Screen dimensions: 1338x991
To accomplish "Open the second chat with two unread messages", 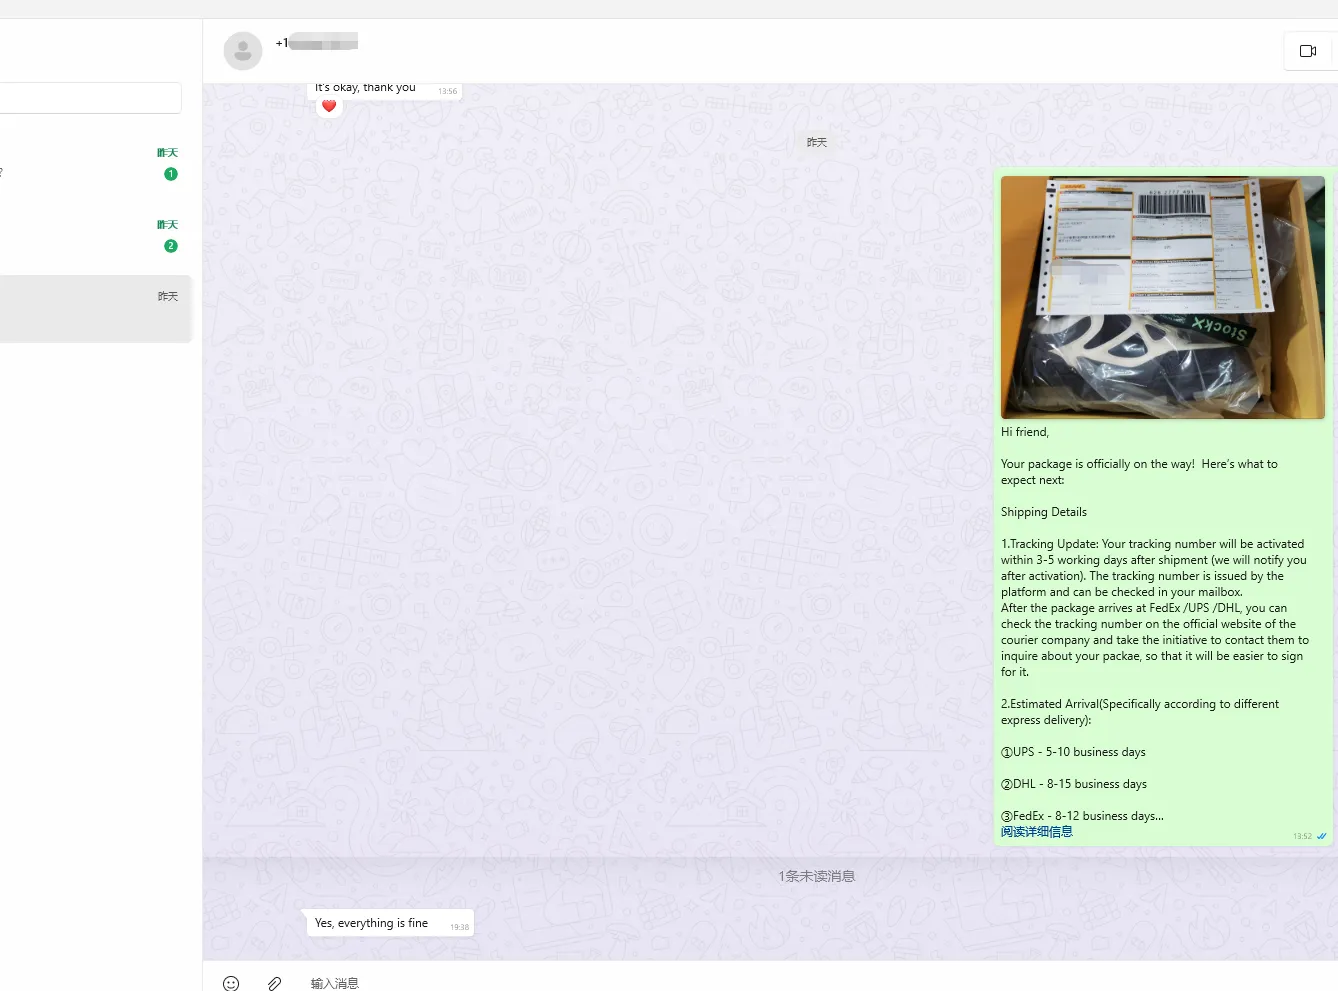I will [90, 236].
